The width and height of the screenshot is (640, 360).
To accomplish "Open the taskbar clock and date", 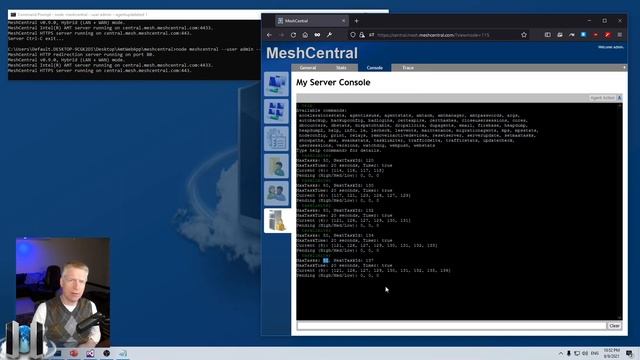I will pos(611,353).
